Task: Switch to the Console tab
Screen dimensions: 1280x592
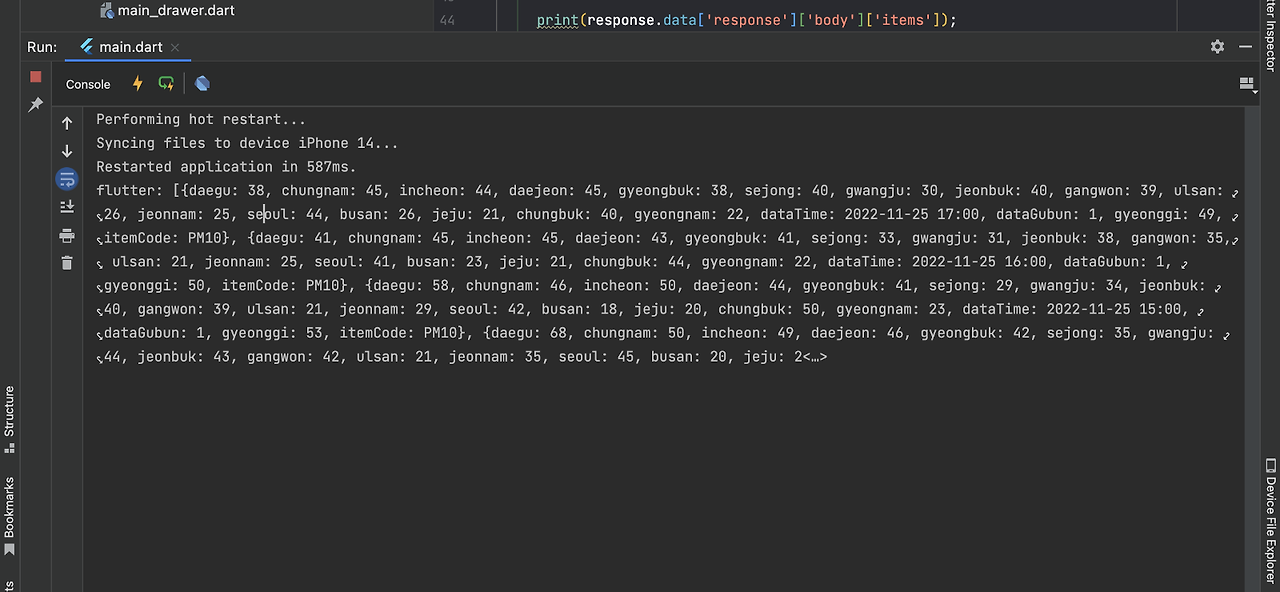Action: pos(88,85)
